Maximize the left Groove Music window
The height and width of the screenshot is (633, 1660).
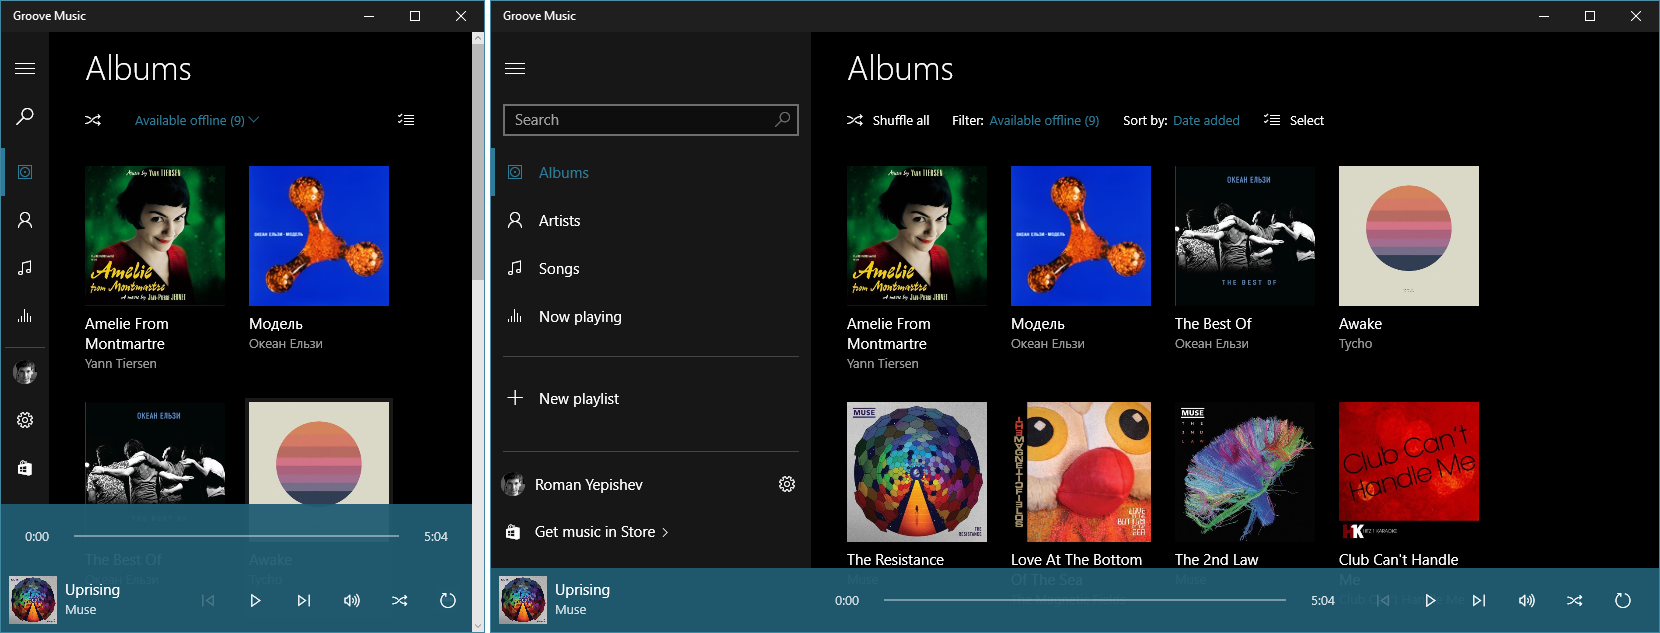pos(415,16)
